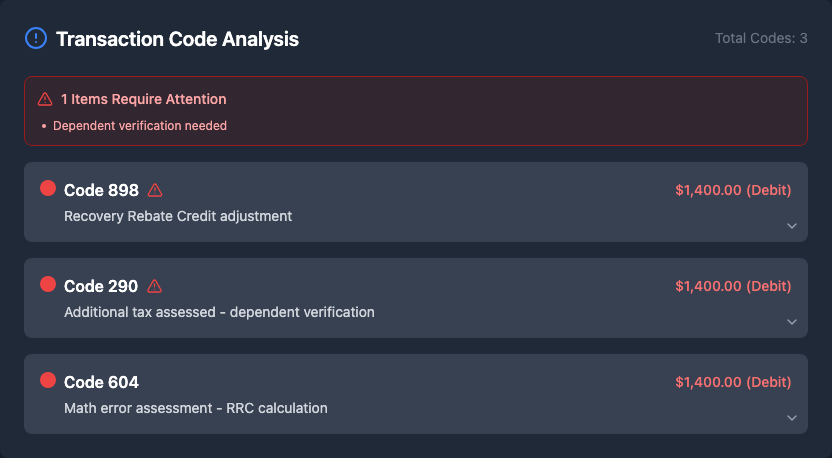Expand the Code 290 chevron
Image resolution: width=832 pixels, height=458 pixels.
point(791,322)
